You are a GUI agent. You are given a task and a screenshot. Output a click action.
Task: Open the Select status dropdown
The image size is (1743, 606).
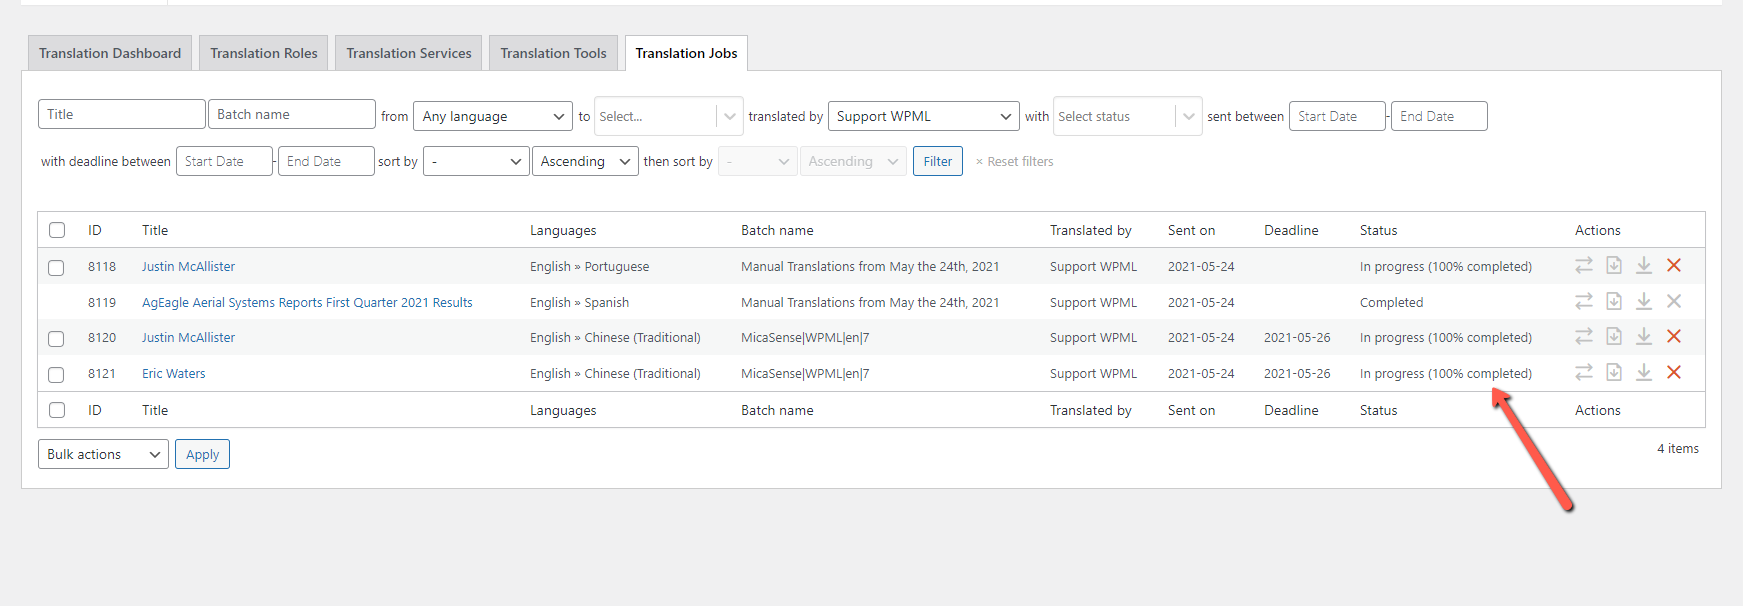[x=1127, y=116]
